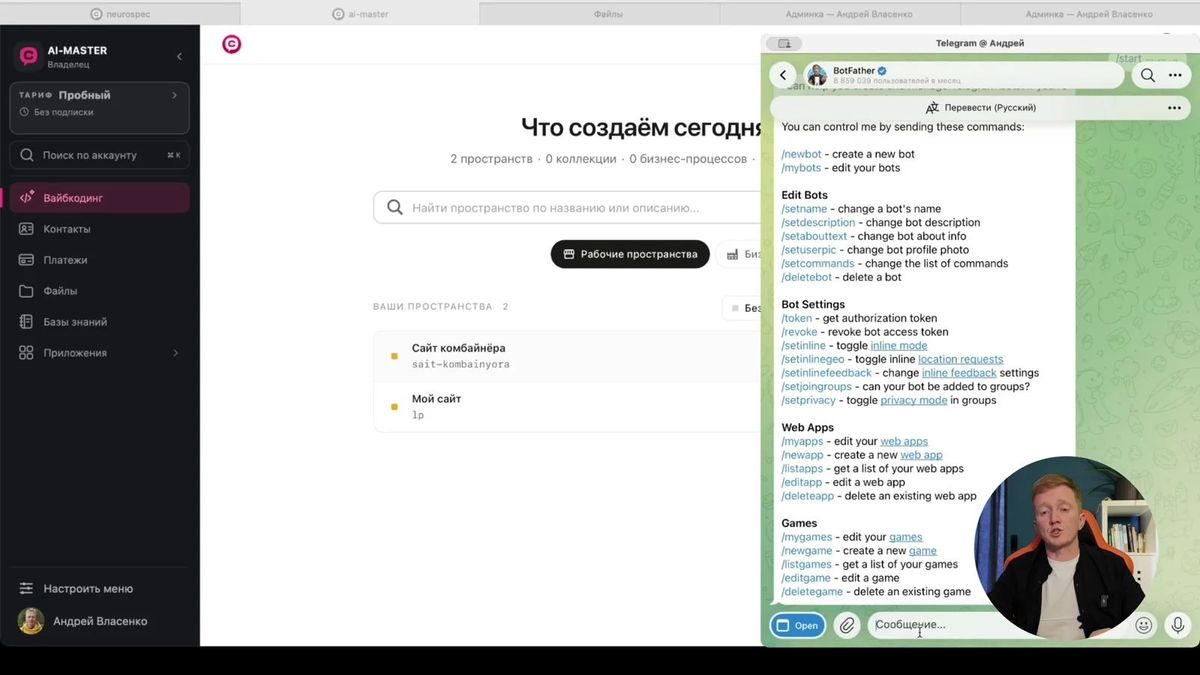Click the Вайбкодинг code icon
The image size is (1200, 675).
(27, 198)
